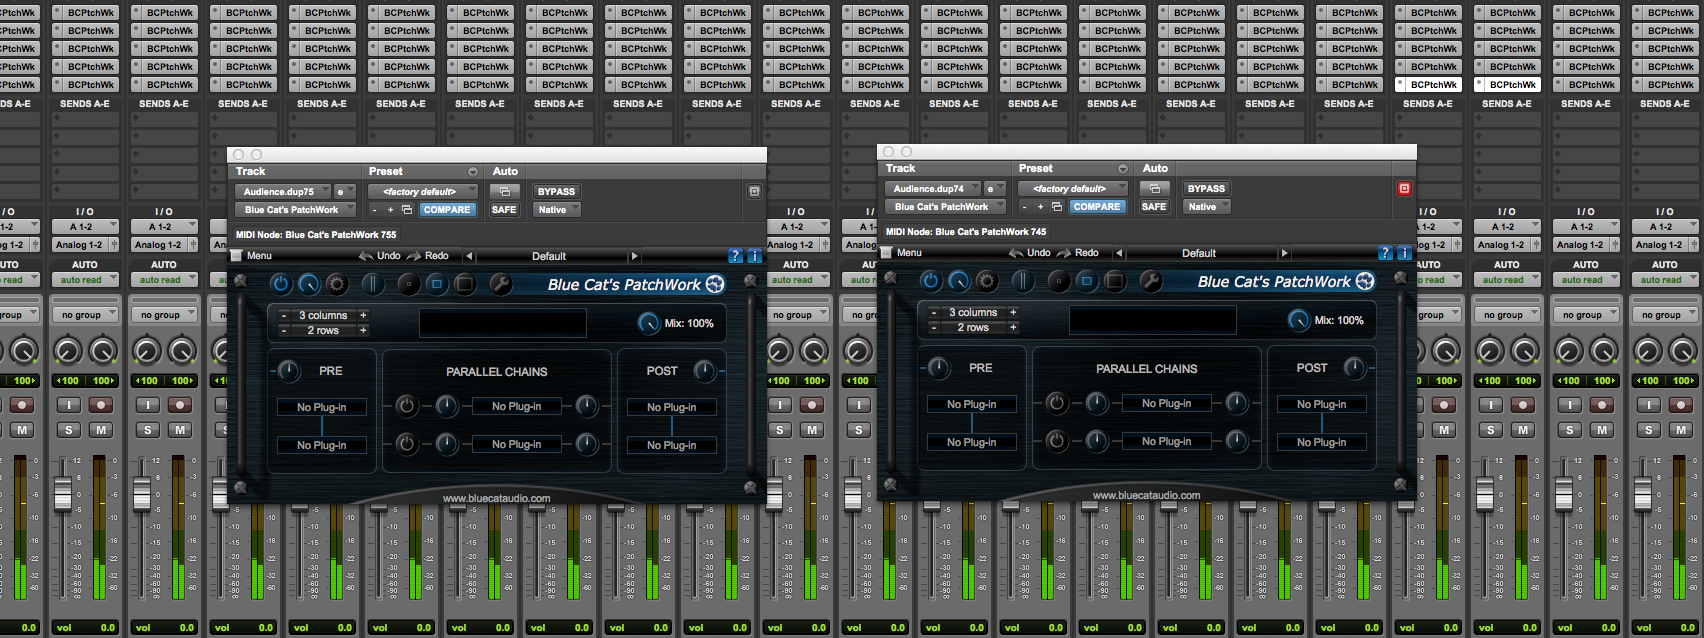Open Blue Cat's PatchWork plugin selector in 755 window
The image size is (1704, 638).
point(296,210)
